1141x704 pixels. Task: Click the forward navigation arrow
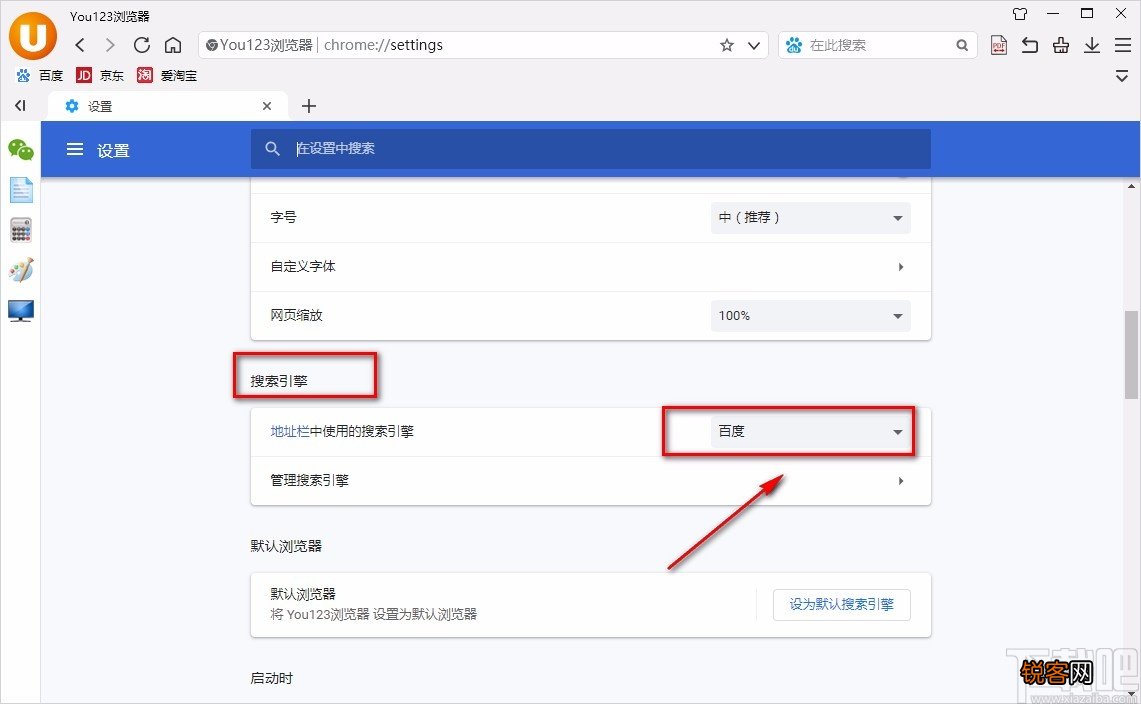(110, 45)
